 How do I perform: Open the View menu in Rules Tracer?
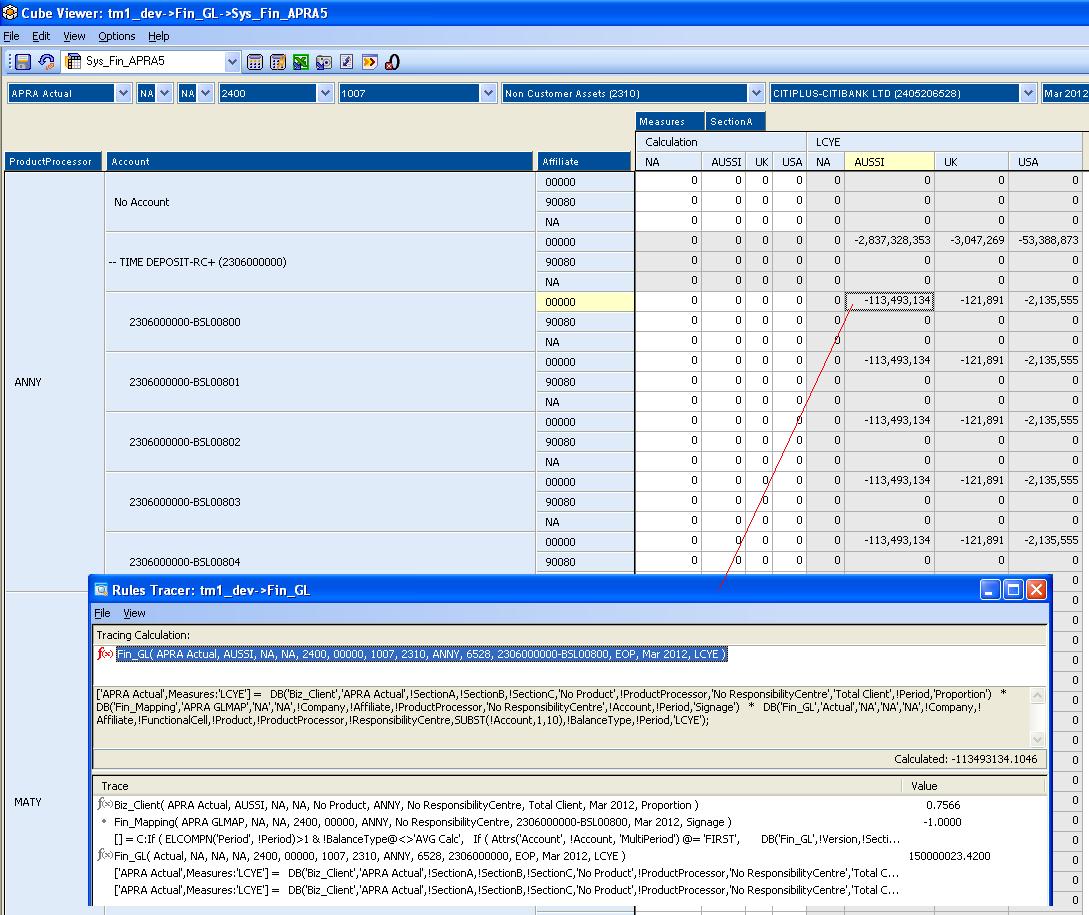[x=134, y=613]
